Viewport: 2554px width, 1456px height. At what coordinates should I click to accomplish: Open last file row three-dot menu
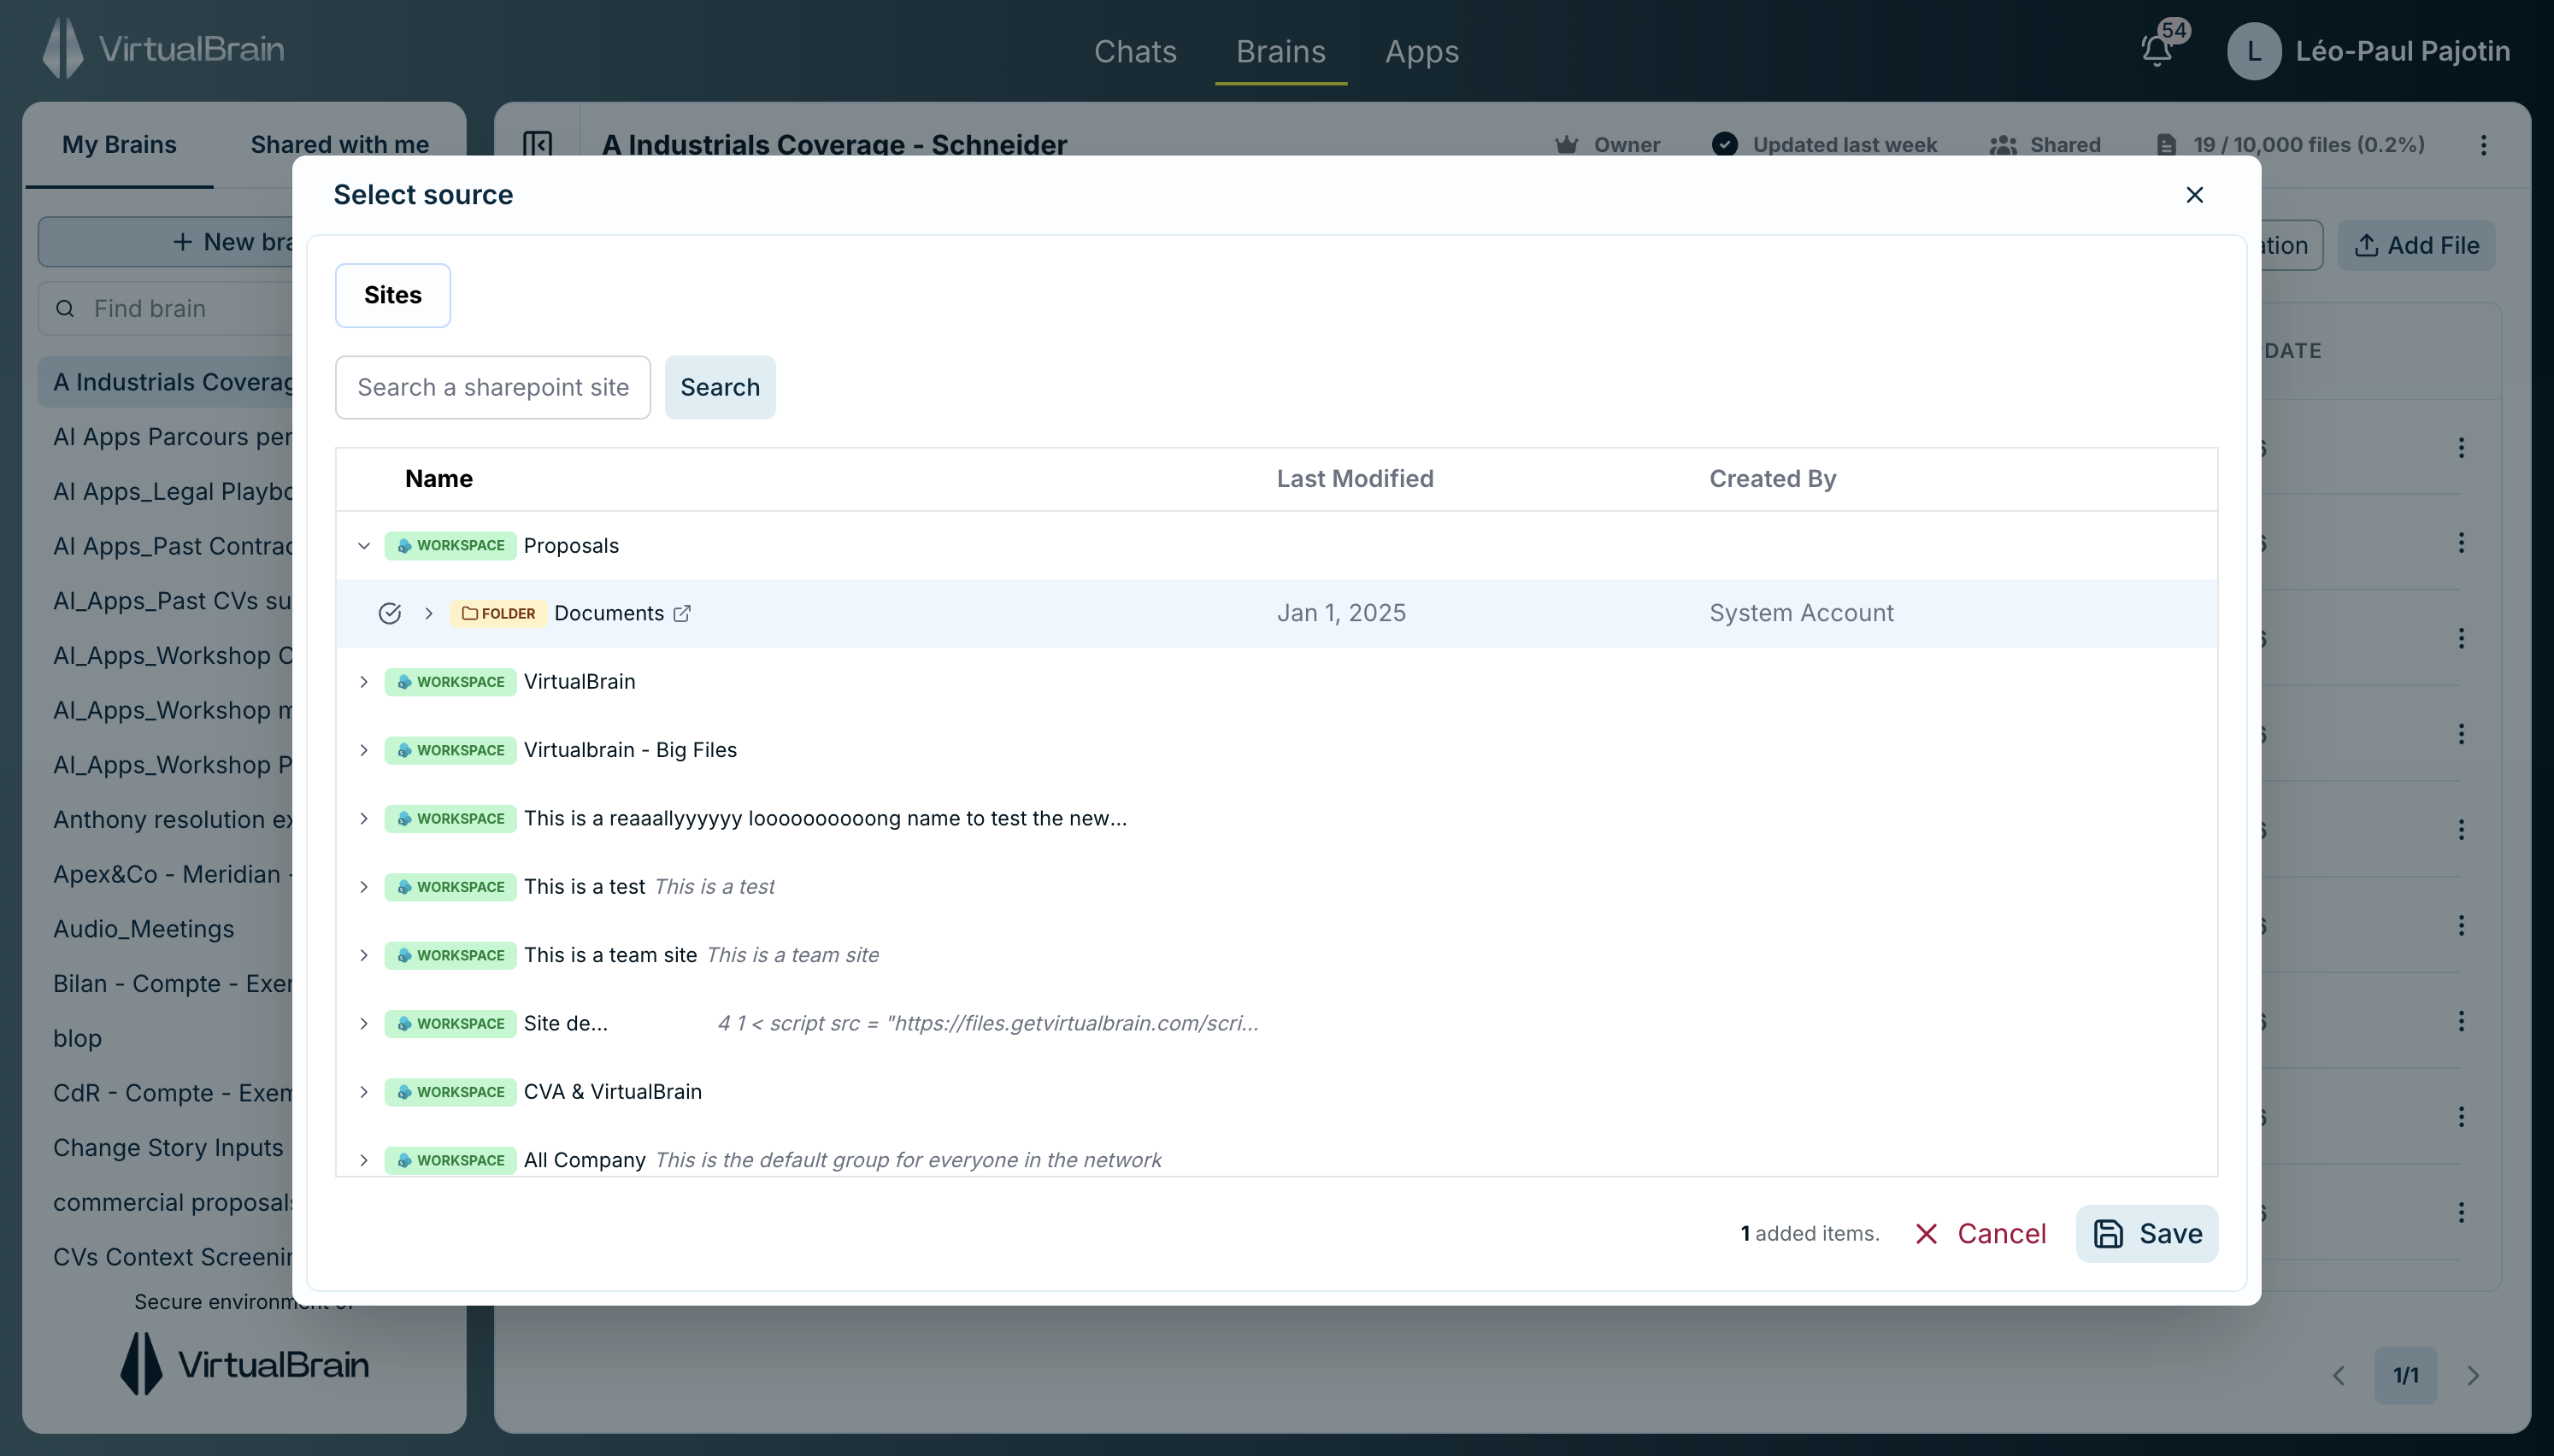2462,1213
